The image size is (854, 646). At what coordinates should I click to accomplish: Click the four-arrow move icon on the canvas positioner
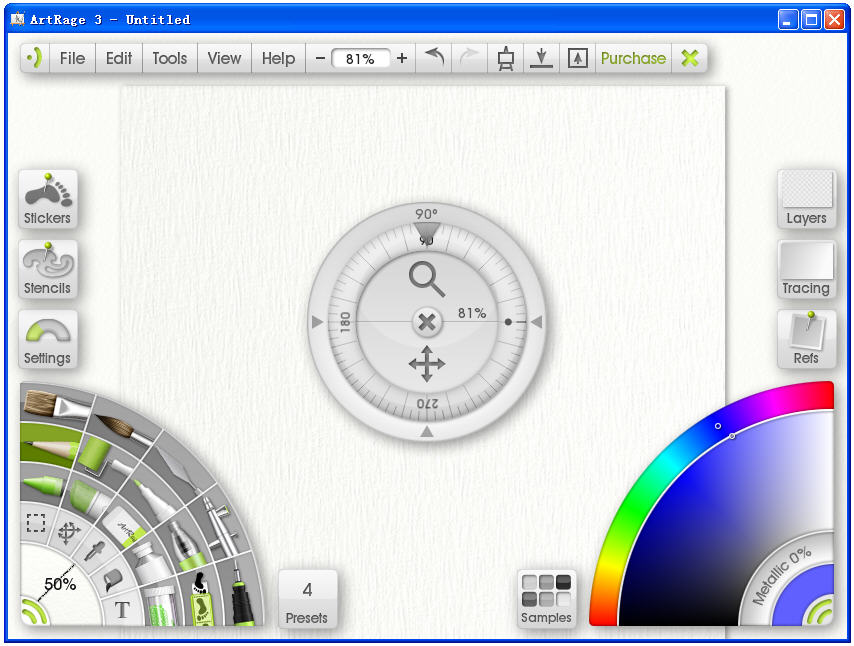pos(426,363)
